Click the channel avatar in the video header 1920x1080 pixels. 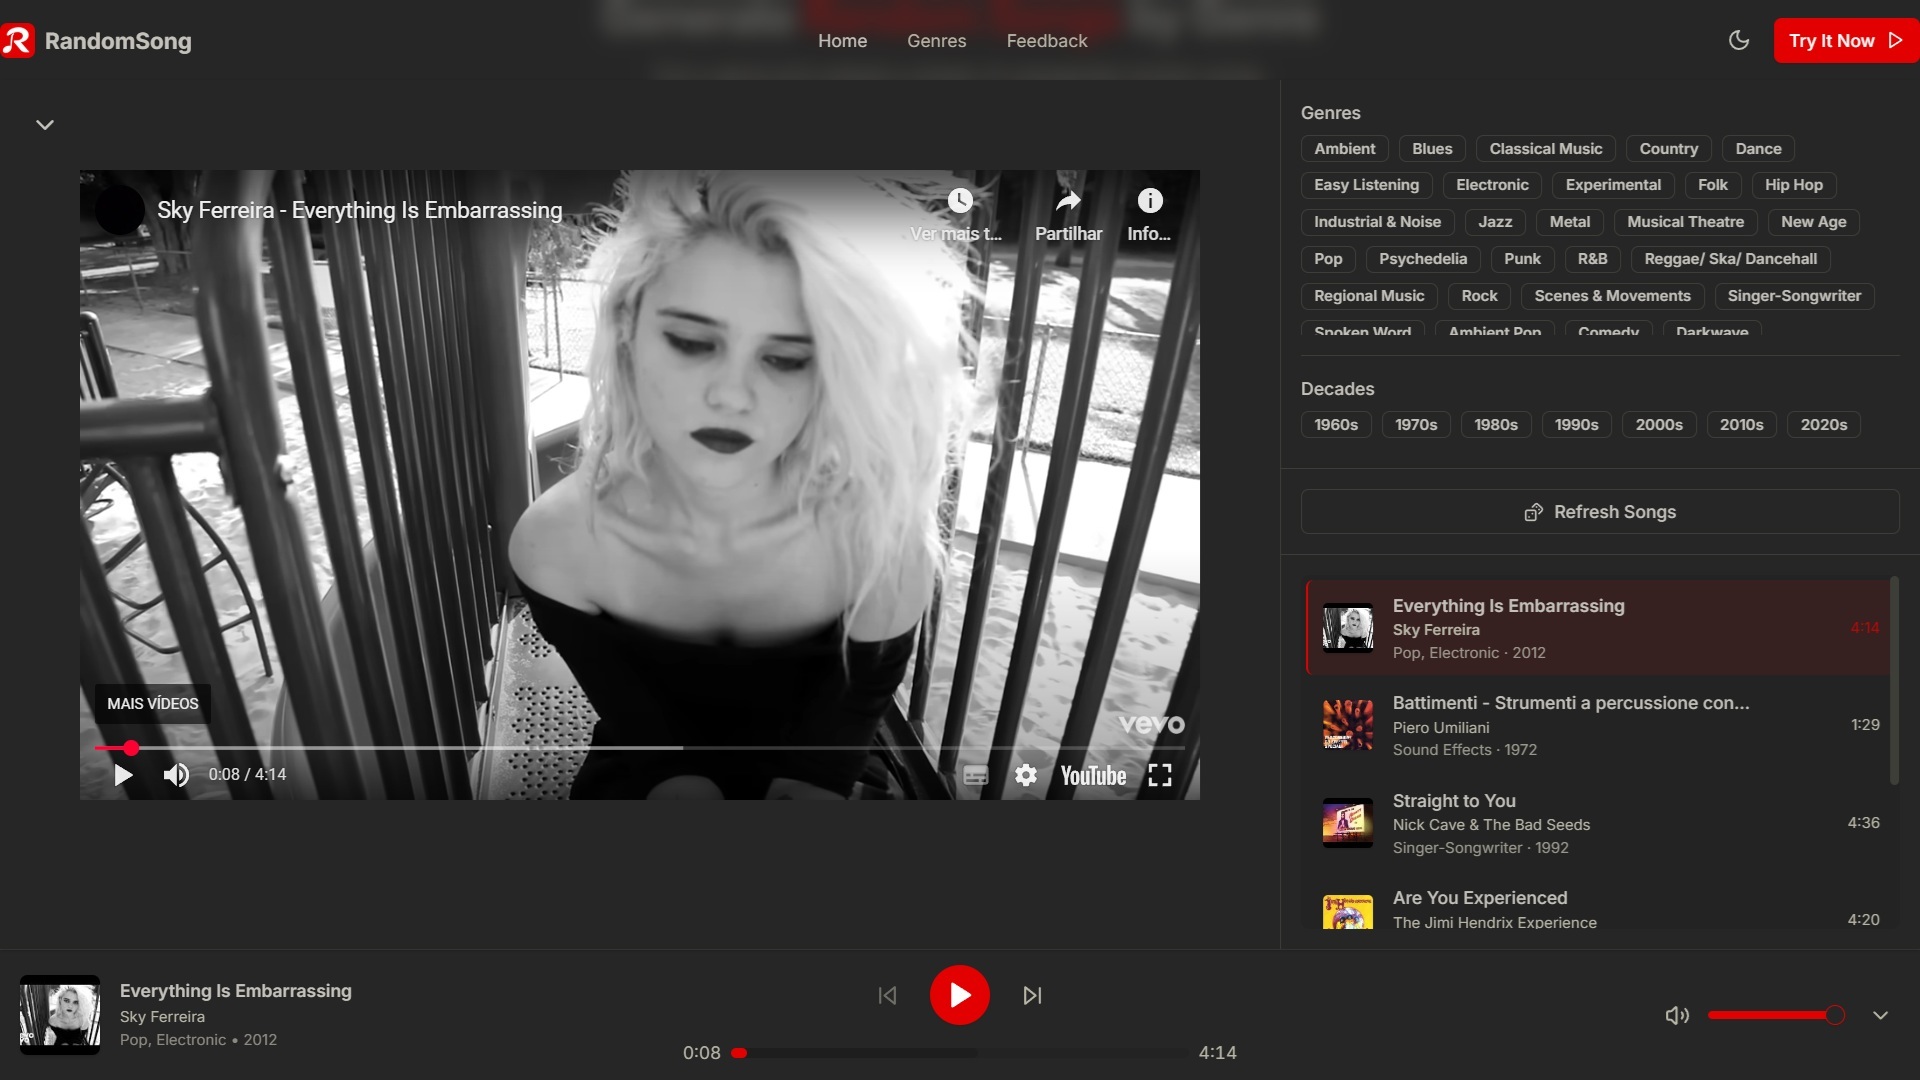[x=119, y=210]
